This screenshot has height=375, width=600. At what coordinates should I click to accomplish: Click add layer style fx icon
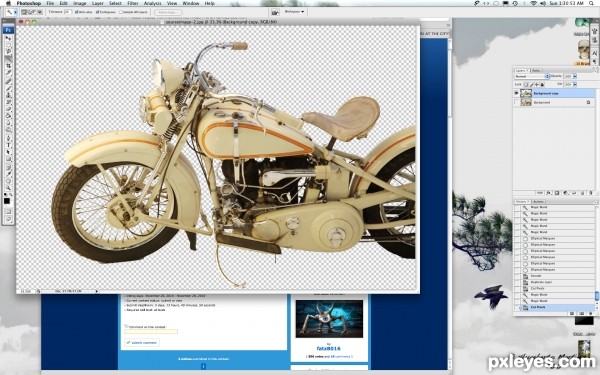coord(549,193)
